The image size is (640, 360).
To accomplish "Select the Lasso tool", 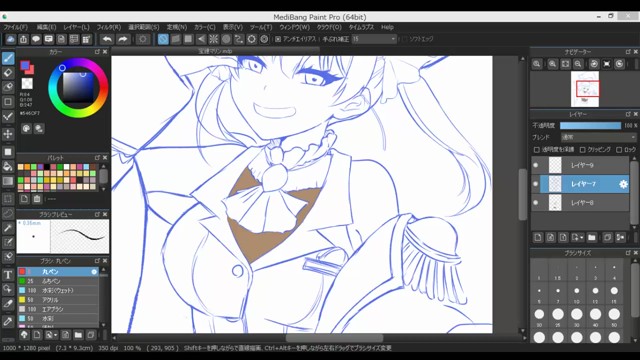I will click(x=8, y=213).
